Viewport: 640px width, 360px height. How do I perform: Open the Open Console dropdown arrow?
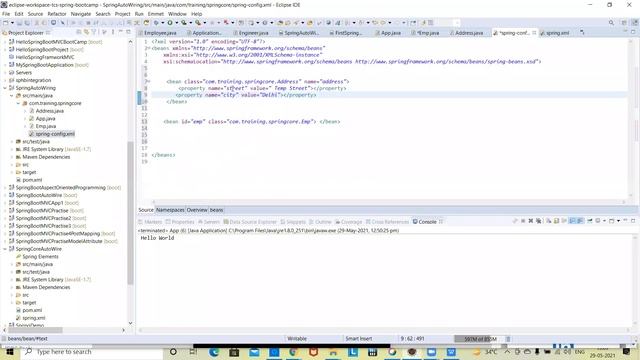point(618,221)
